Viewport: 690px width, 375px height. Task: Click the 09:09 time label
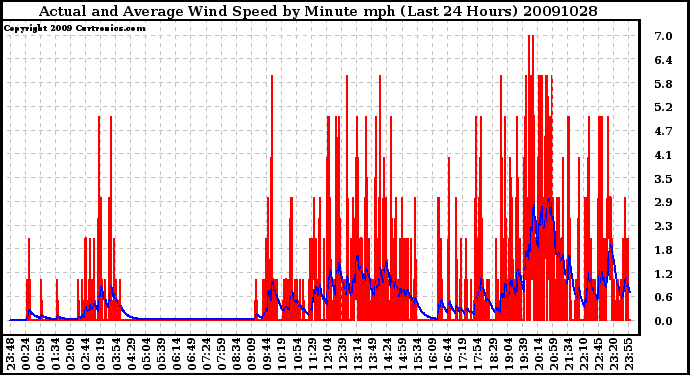pos(251,354)
